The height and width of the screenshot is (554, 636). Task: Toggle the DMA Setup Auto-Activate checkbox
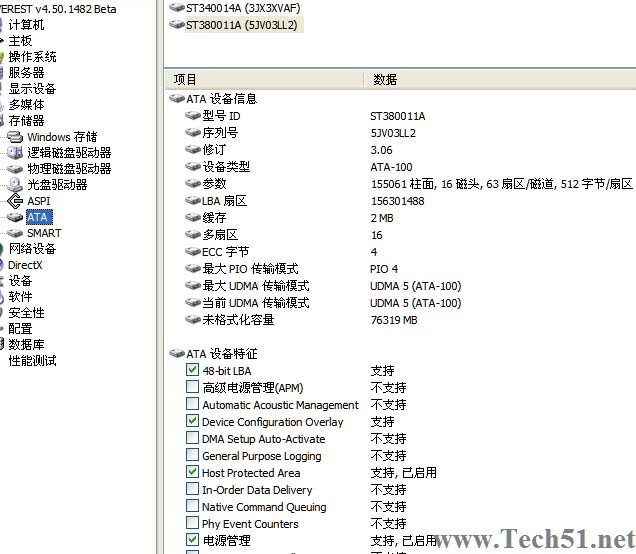[192, 438]
